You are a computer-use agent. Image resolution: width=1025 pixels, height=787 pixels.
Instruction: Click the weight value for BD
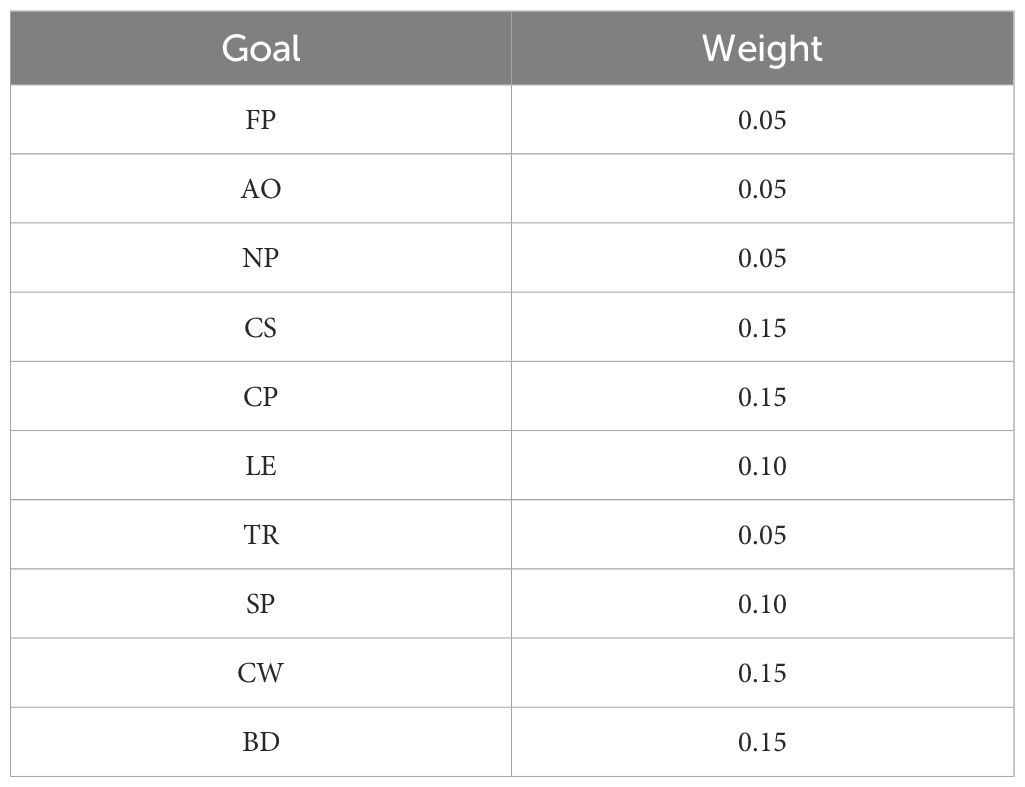762,743
